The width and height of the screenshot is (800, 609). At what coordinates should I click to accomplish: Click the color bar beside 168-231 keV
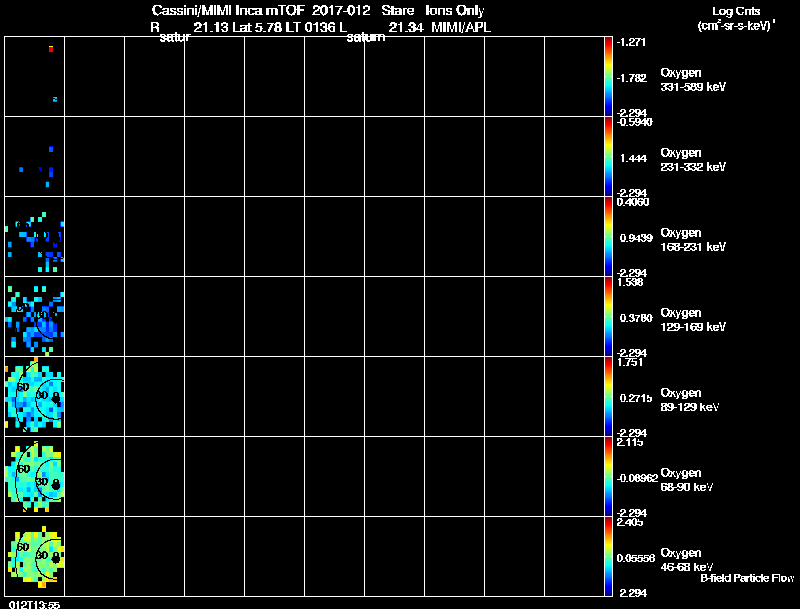click(x=609, y=237)
